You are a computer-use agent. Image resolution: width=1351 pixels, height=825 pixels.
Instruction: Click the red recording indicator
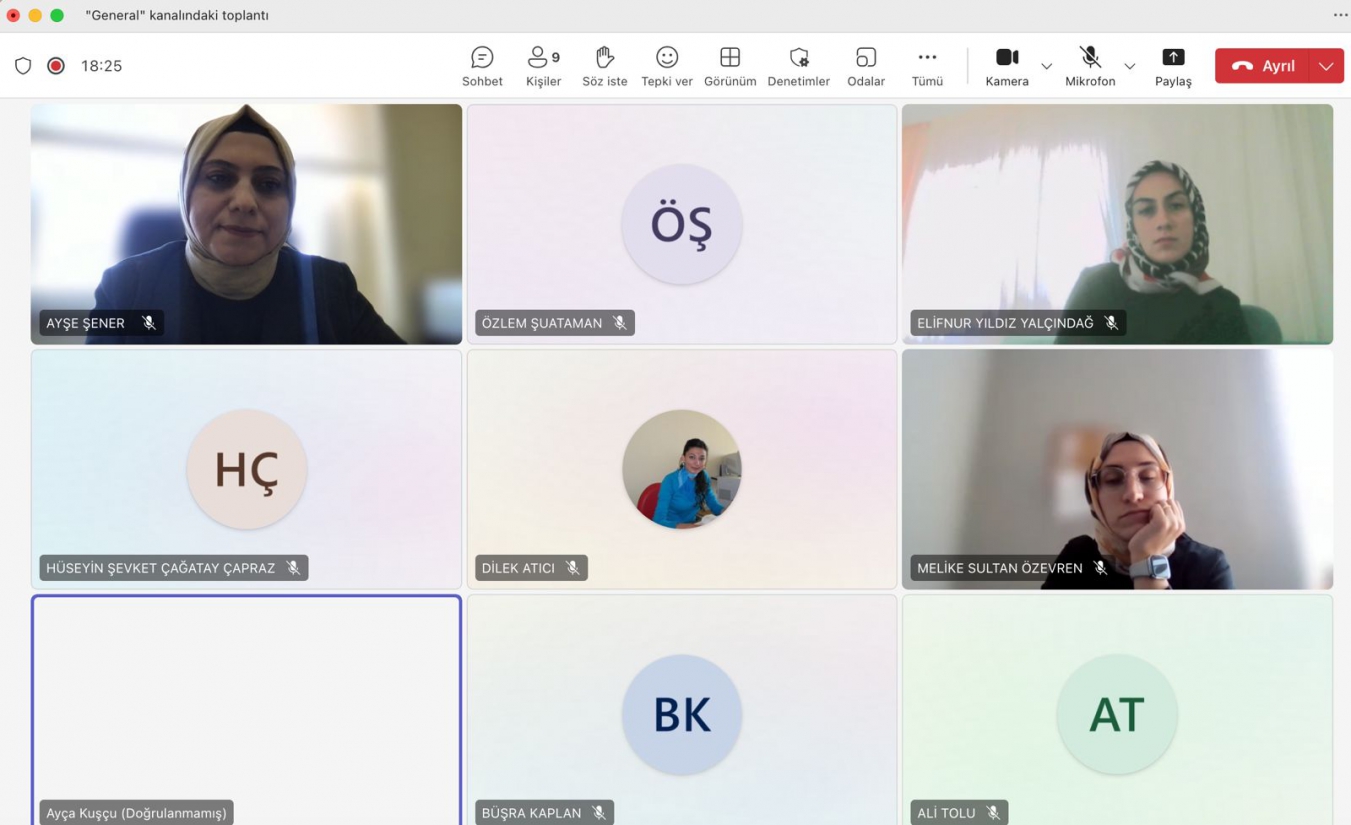pyautogui.click(x=56, y=66)
